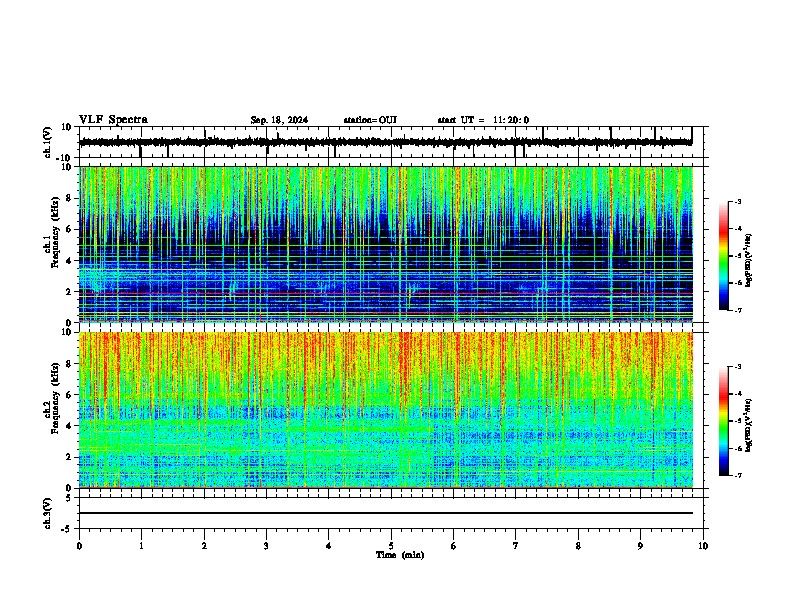Click the flat ch.3 voltage trace line
Viewport: 792px width, 612px height.
[x=386, y=513]
